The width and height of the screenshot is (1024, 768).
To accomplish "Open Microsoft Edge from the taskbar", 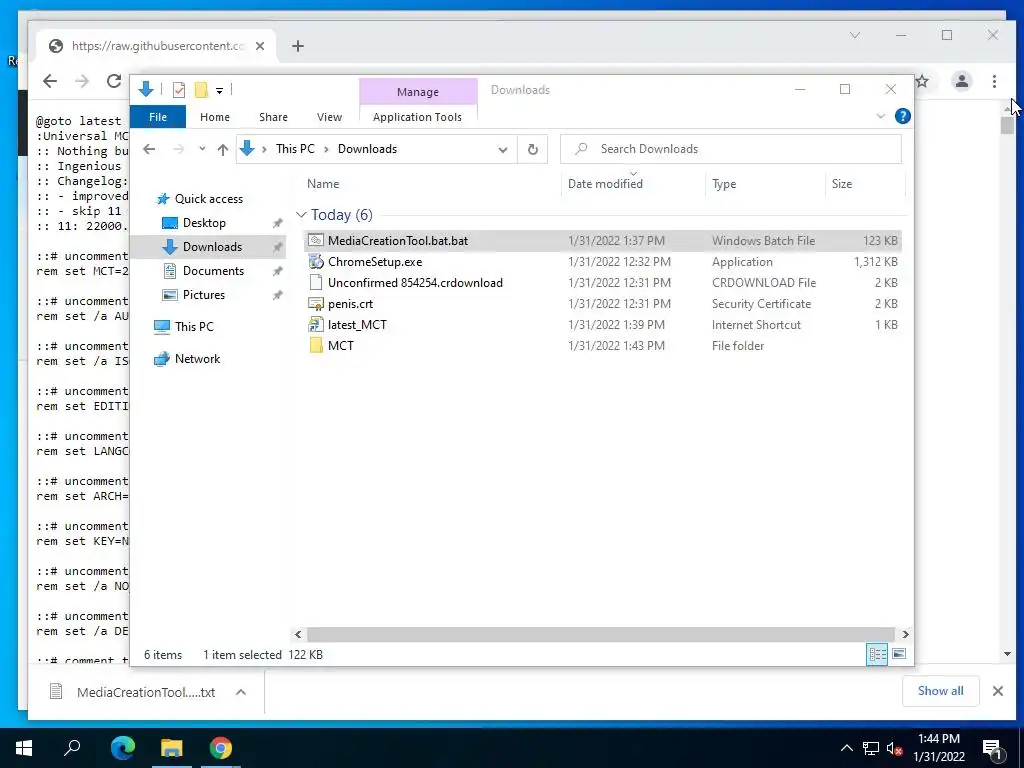I will coord(122,748).
